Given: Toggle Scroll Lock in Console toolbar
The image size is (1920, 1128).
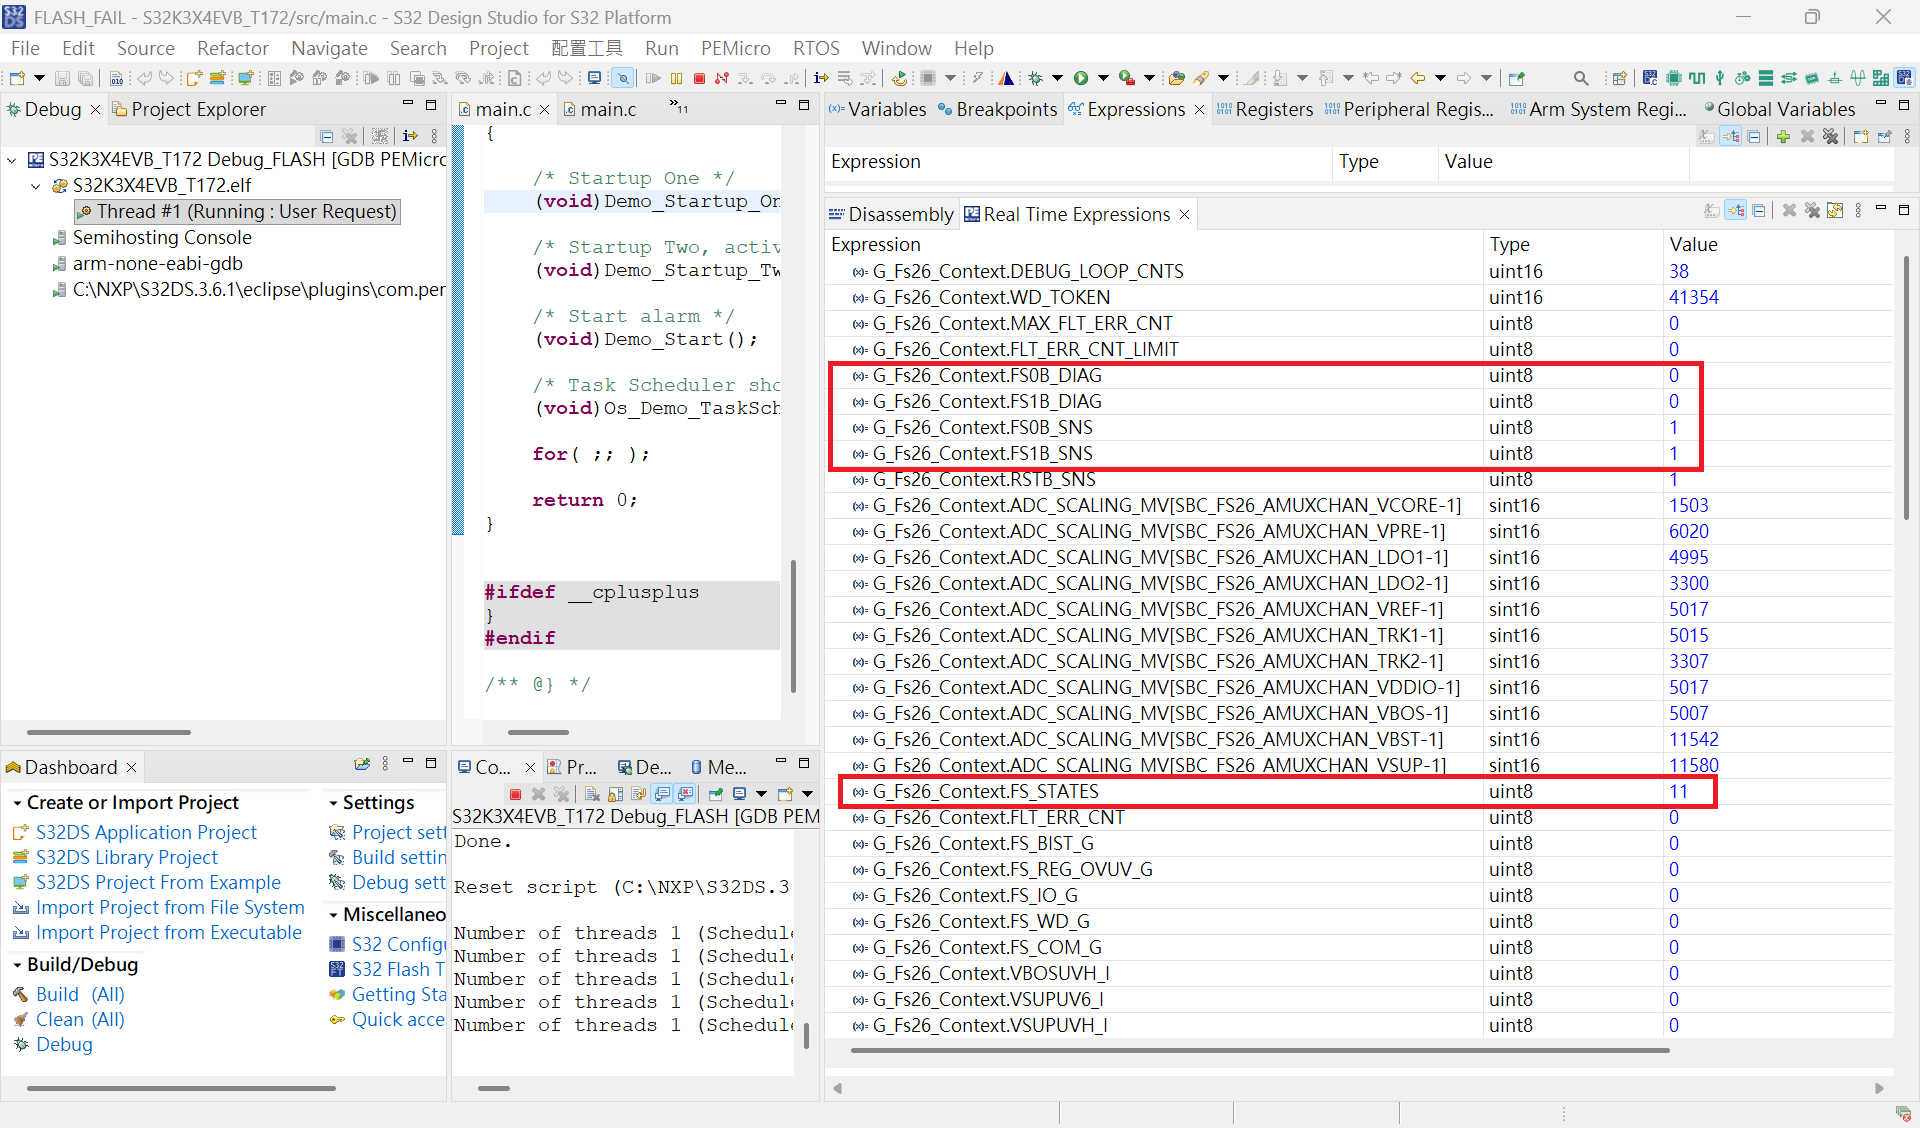Looking at the screenshot, I should (615, 794).
